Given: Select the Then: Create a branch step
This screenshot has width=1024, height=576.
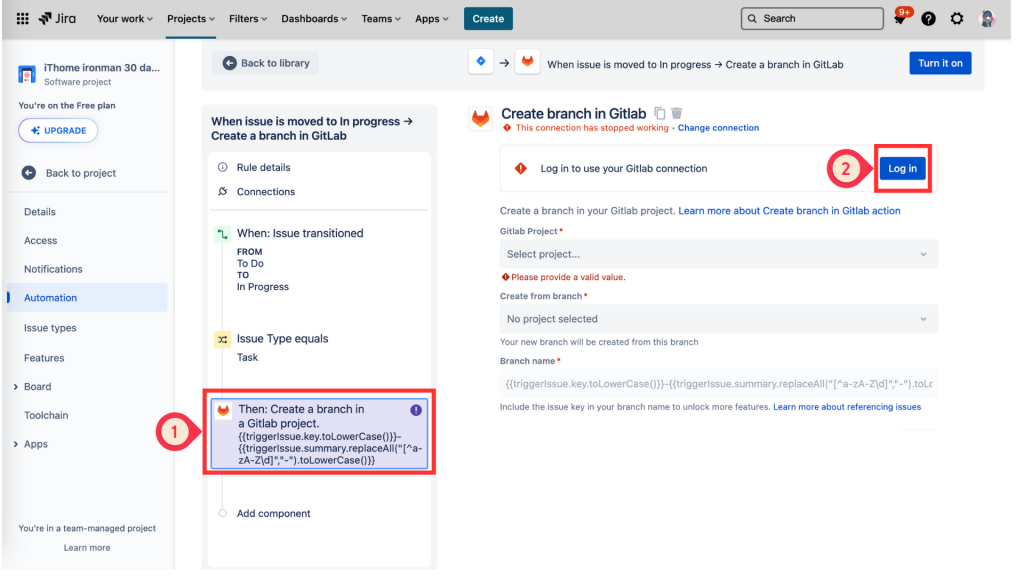Looking at the screenshot, I should point(319,434).
